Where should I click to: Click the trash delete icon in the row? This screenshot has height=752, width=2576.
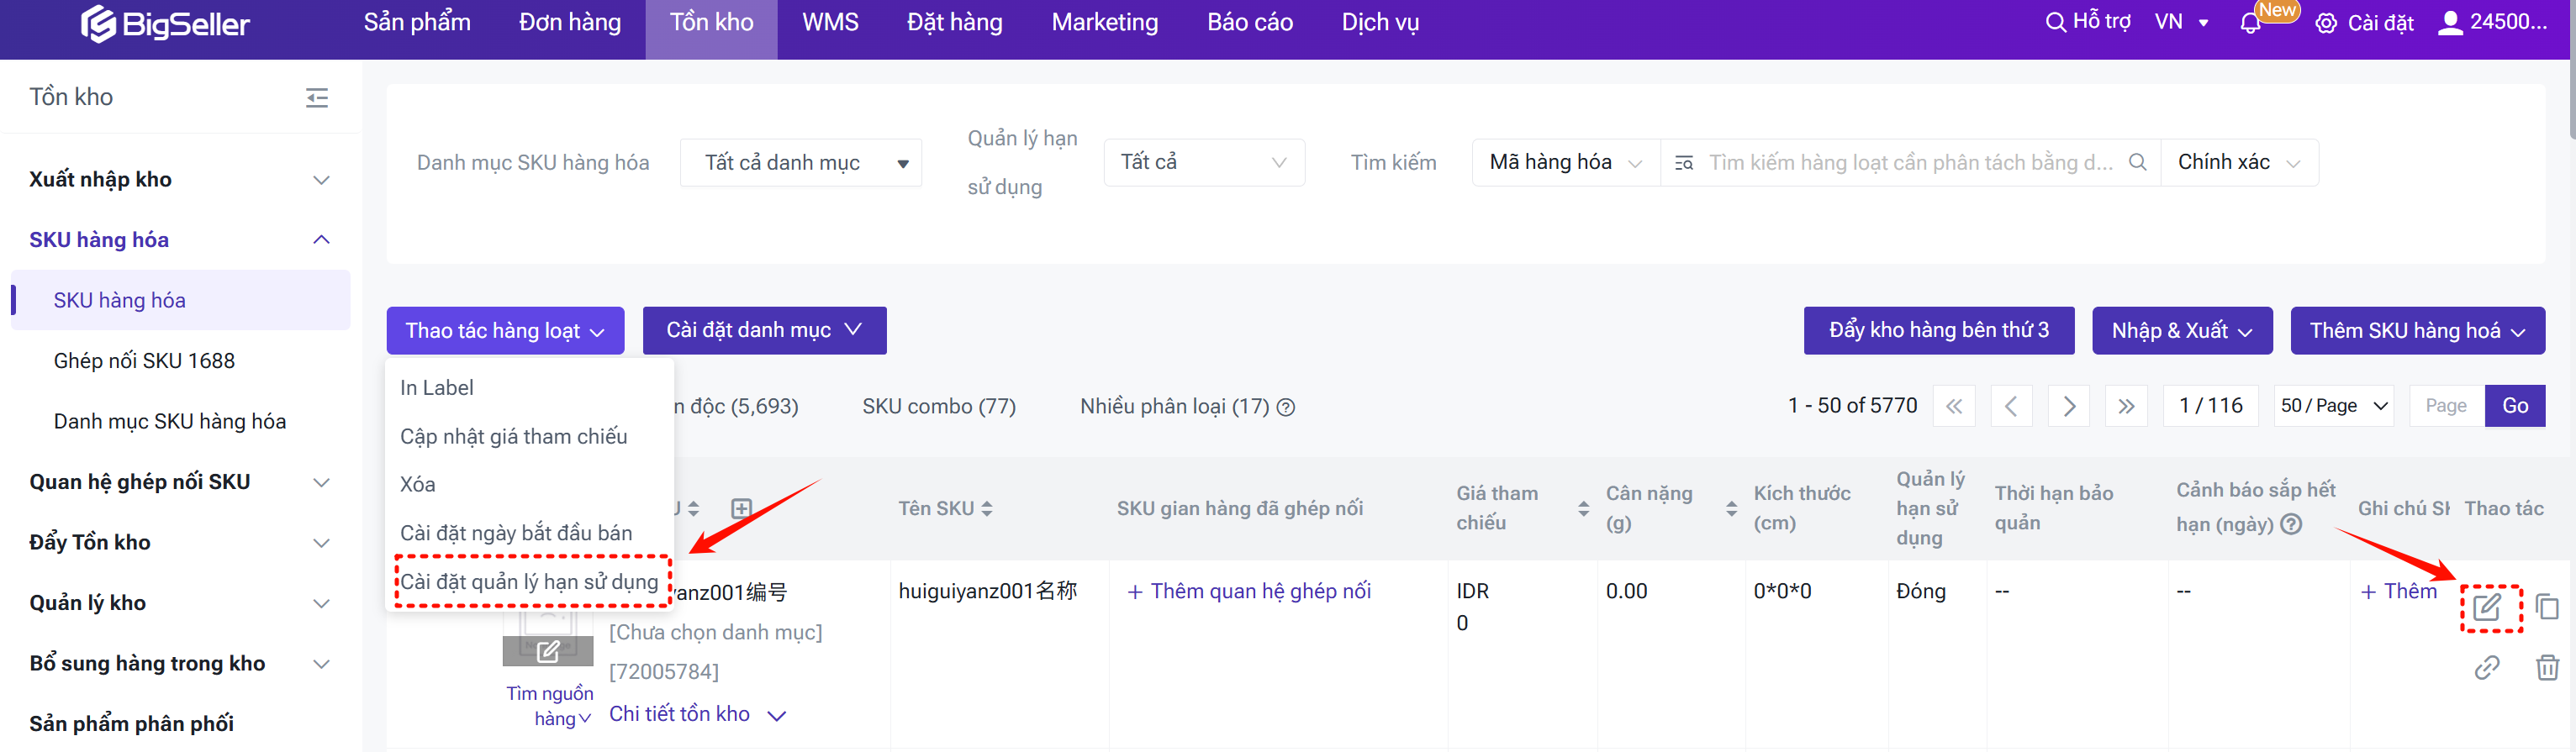click(x=2547, y=667)
